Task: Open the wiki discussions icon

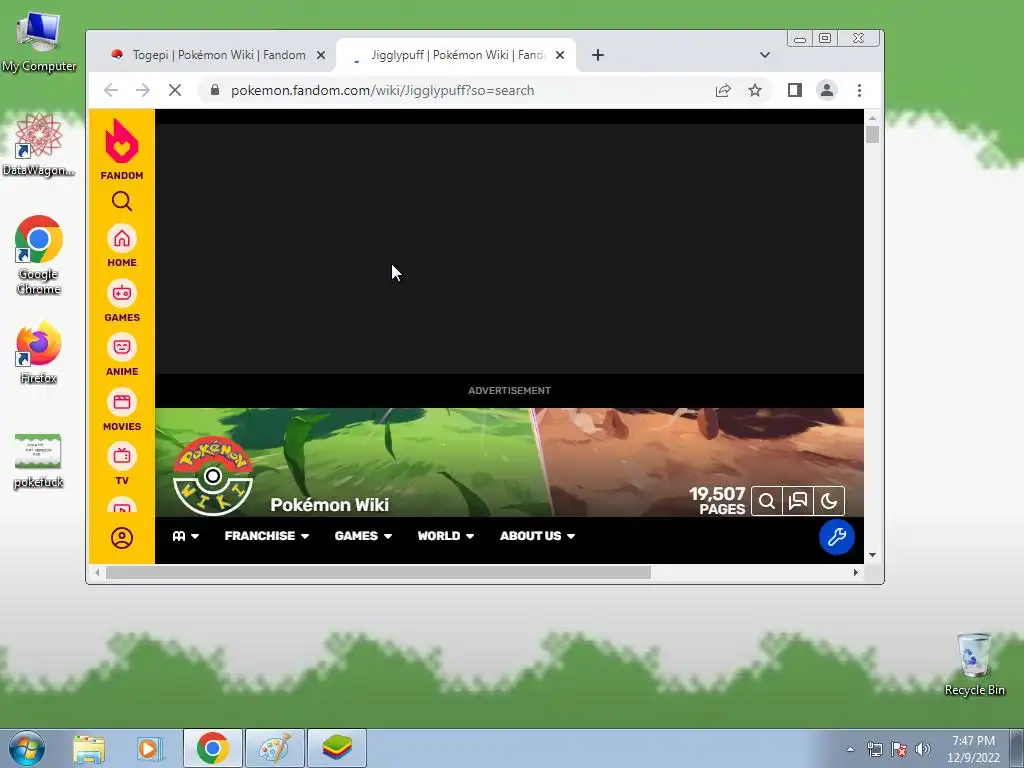Action: click(x=798, y=502)
